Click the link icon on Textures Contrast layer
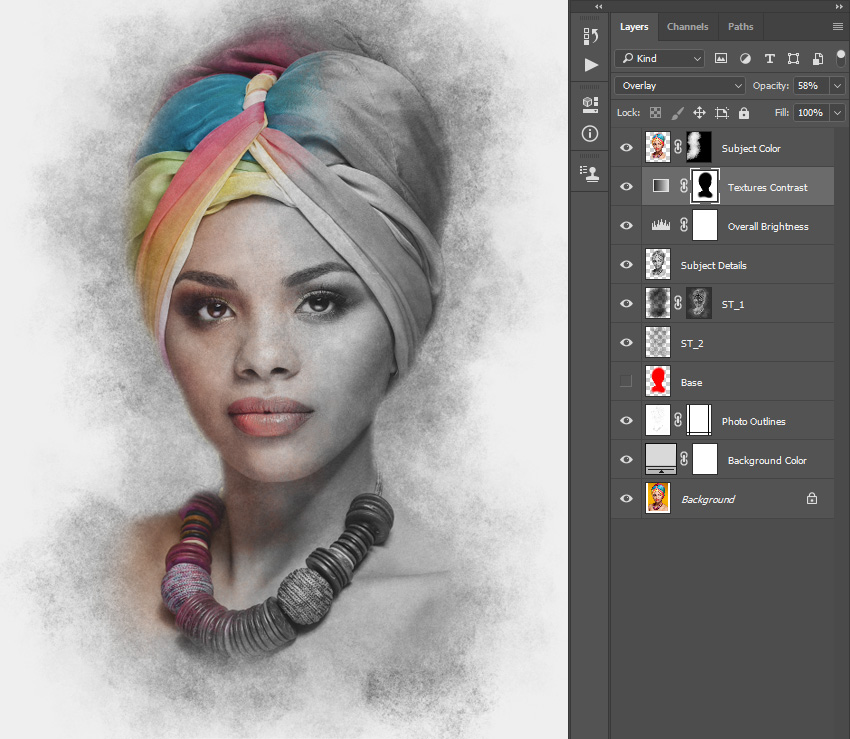This screenshot has height=739, width=850. pyautogui.click(x=684, y=186)
